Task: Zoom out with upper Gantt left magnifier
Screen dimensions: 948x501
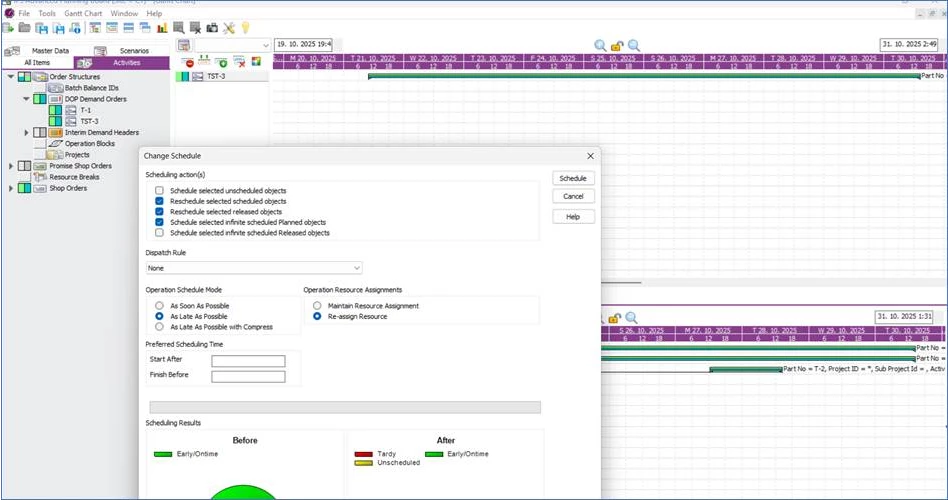Action: (x=600, y=45)
